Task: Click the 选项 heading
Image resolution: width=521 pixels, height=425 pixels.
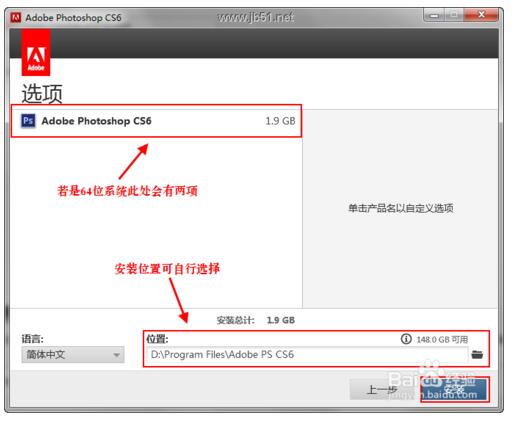Action: pos(42,94)
